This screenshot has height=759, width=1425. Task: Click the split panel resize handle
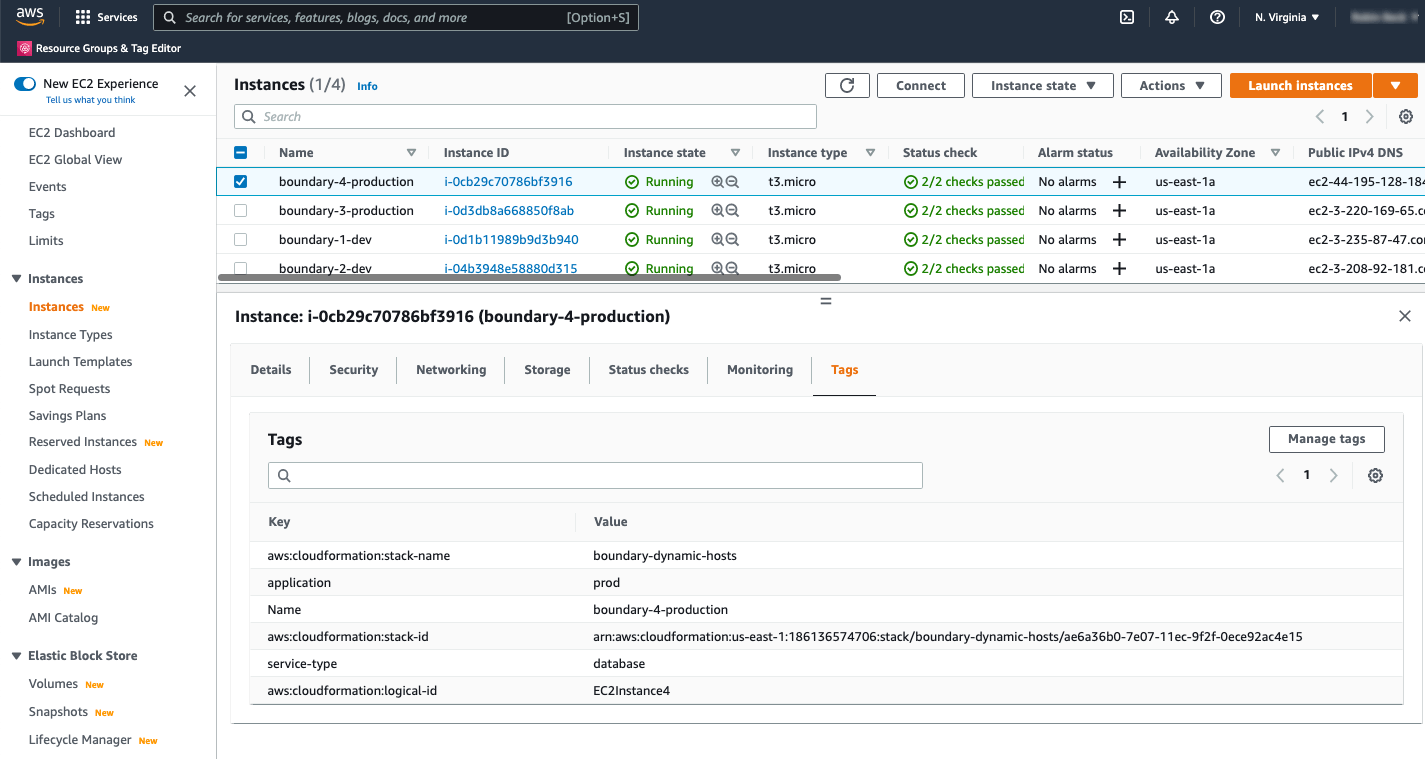[826, 301]
